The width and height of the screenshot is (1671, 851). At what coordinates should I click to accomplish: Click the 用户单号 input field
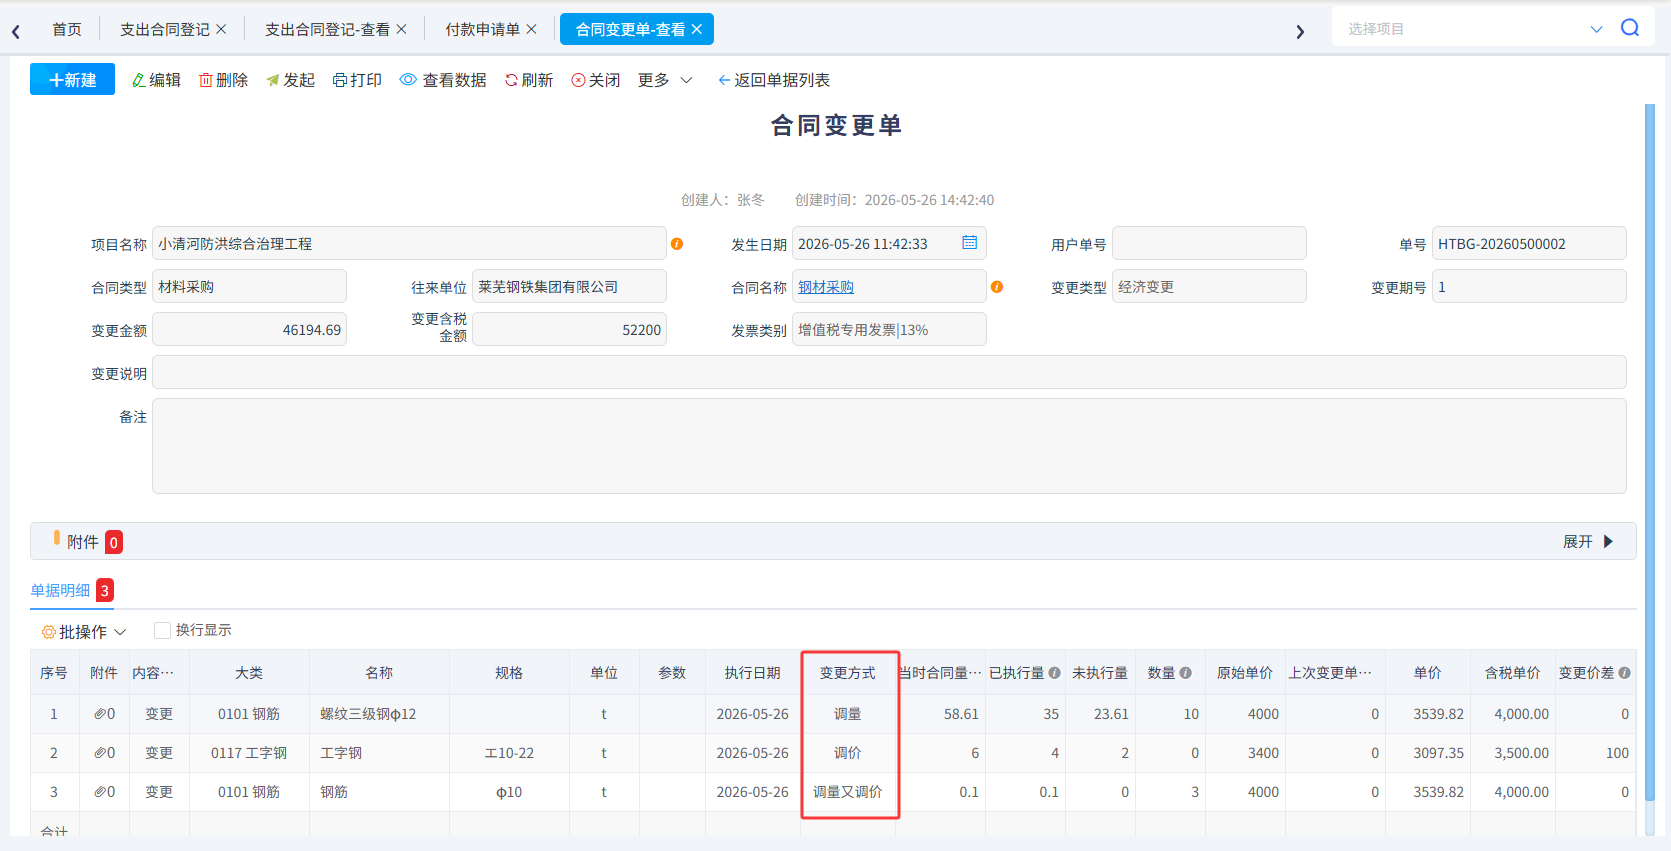(1209, 244)
